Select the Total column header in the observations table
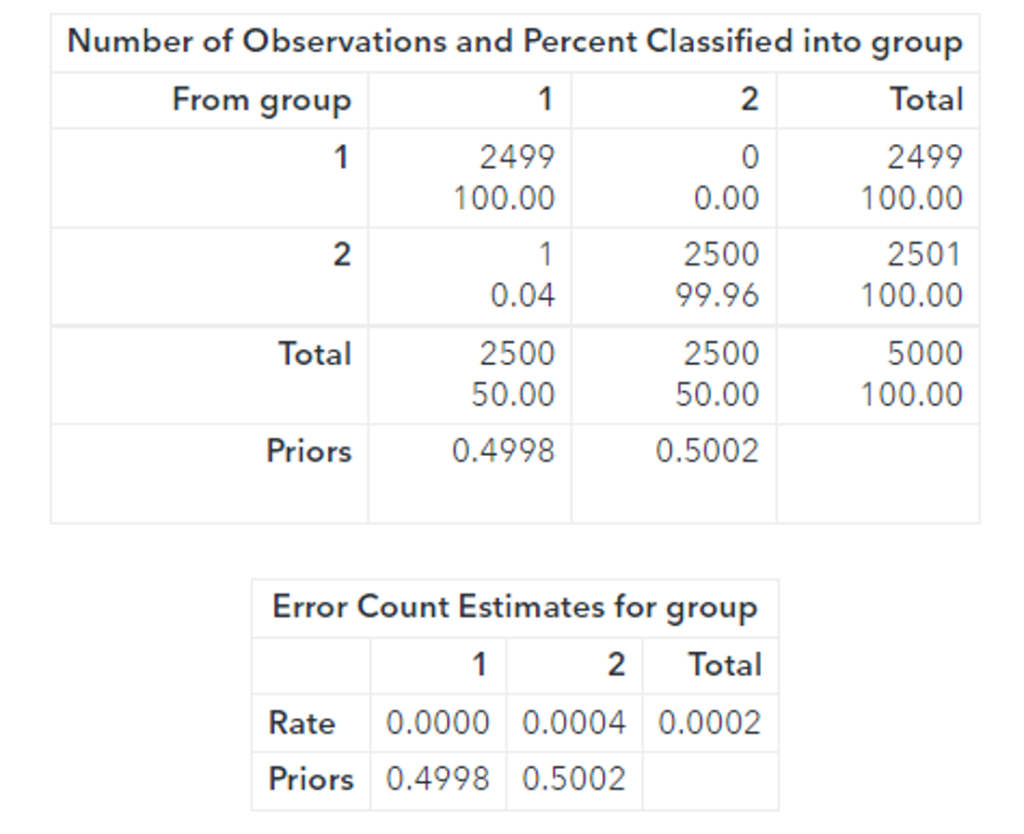This screenshot has height=834, width=1024. point(927,100)
